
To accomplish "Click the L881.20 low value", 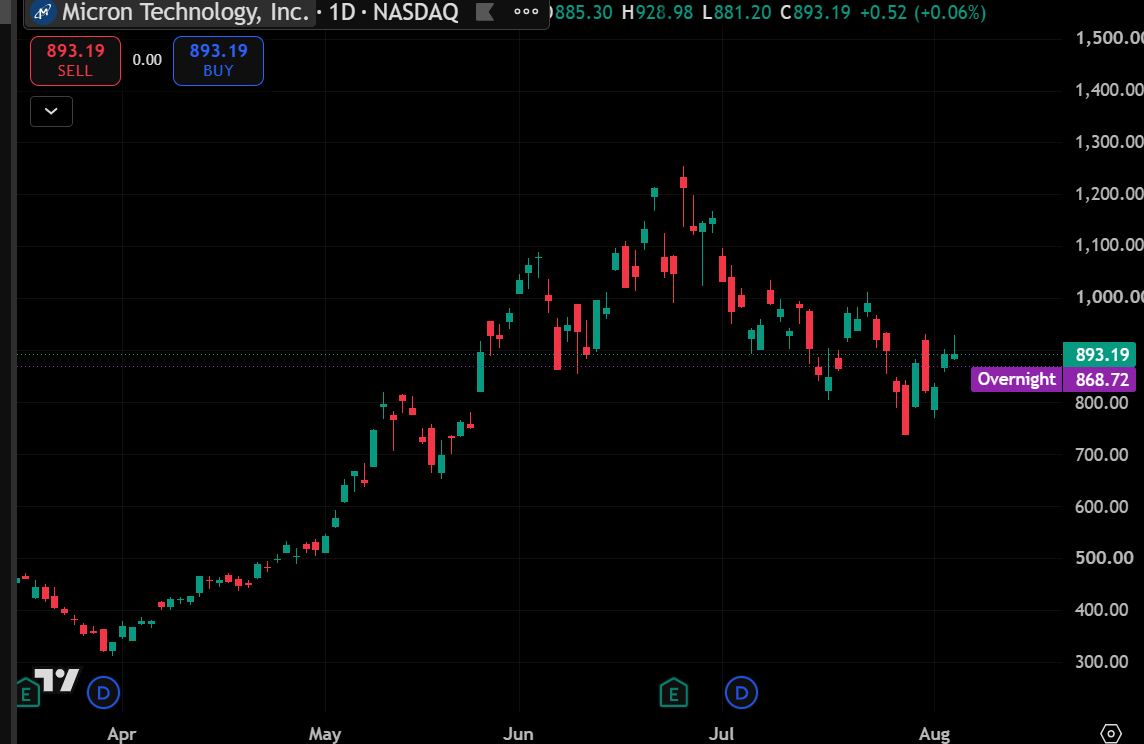I will pyautogui.click(x=736, y=12).
